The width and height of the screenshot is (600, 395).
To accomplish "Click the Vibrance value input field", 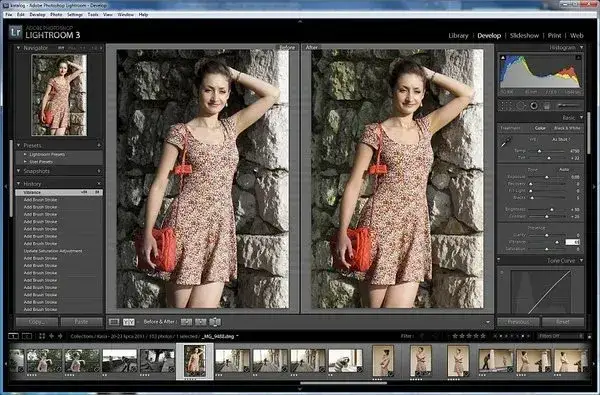I will [573, 242].
